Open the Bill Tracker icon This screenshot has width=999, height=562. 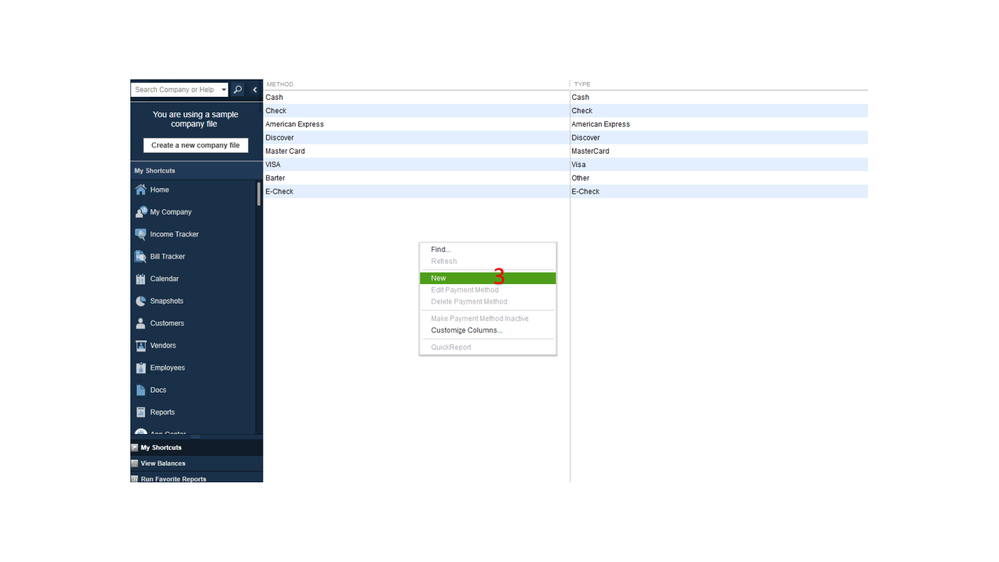pos(141,257)
